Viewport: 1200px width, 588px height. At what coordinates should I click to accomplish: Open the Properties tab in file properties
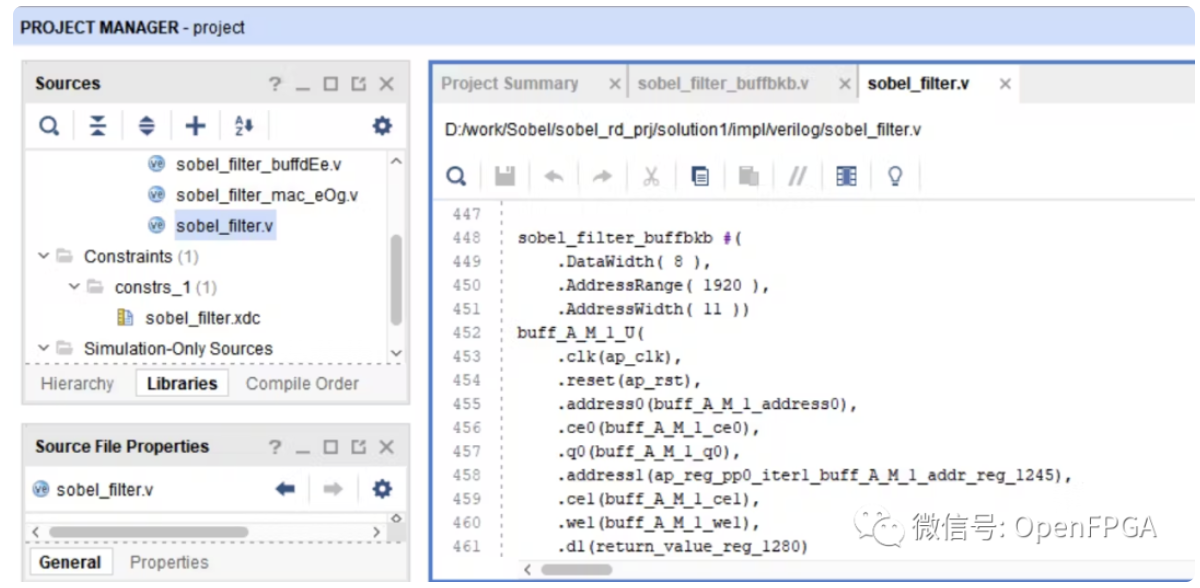(x=169, y=562)
